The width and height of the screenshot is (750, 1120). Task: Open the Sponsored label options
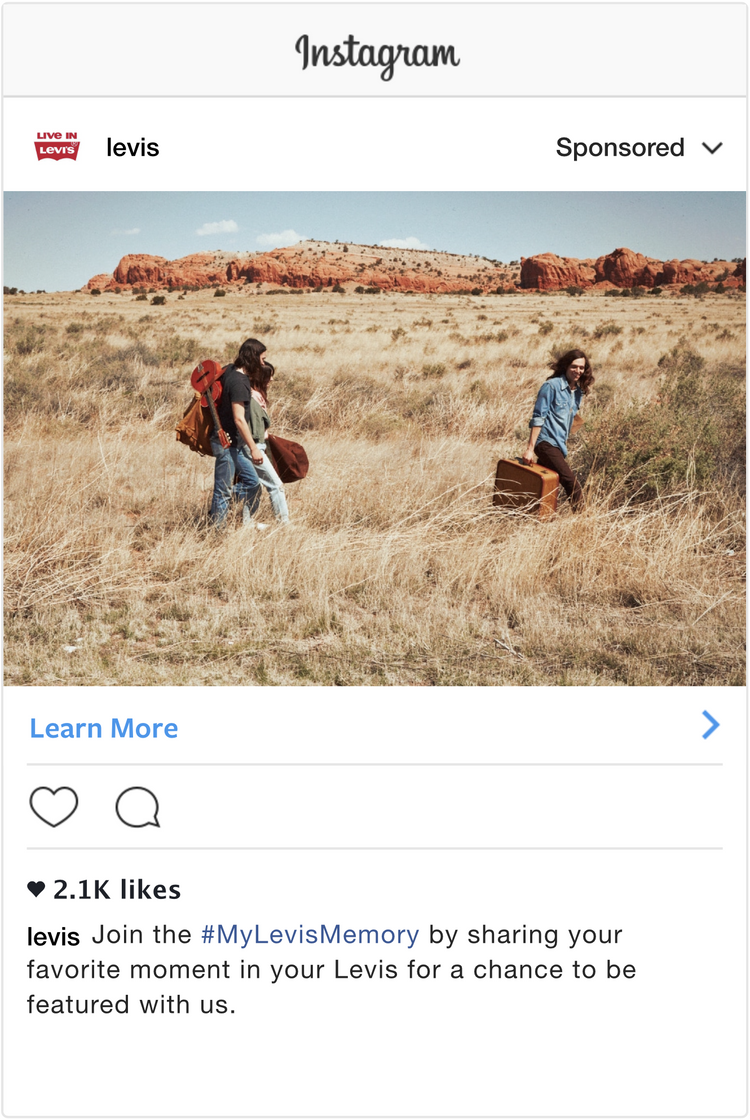pyautogui.click(x=620, y=147)
